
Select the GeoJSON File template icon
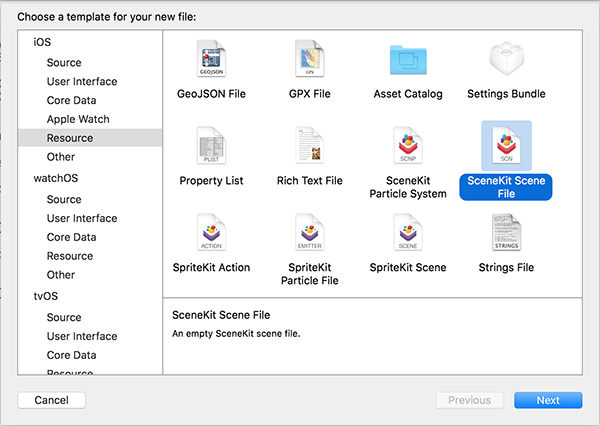(x=211, y=59)
